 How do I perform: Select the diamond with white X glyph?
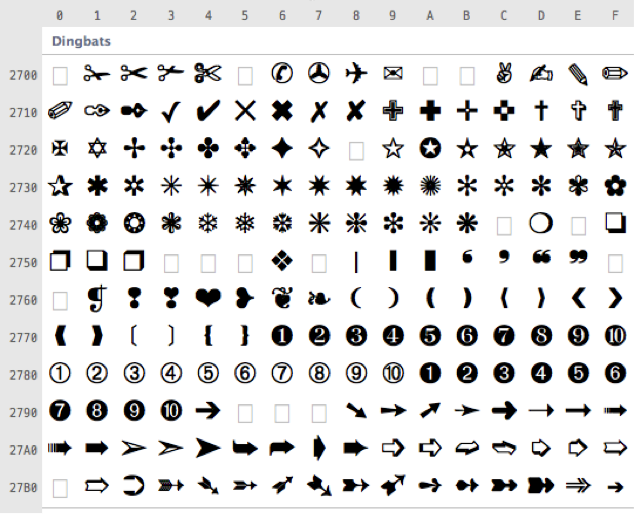(x=282, y=261)
